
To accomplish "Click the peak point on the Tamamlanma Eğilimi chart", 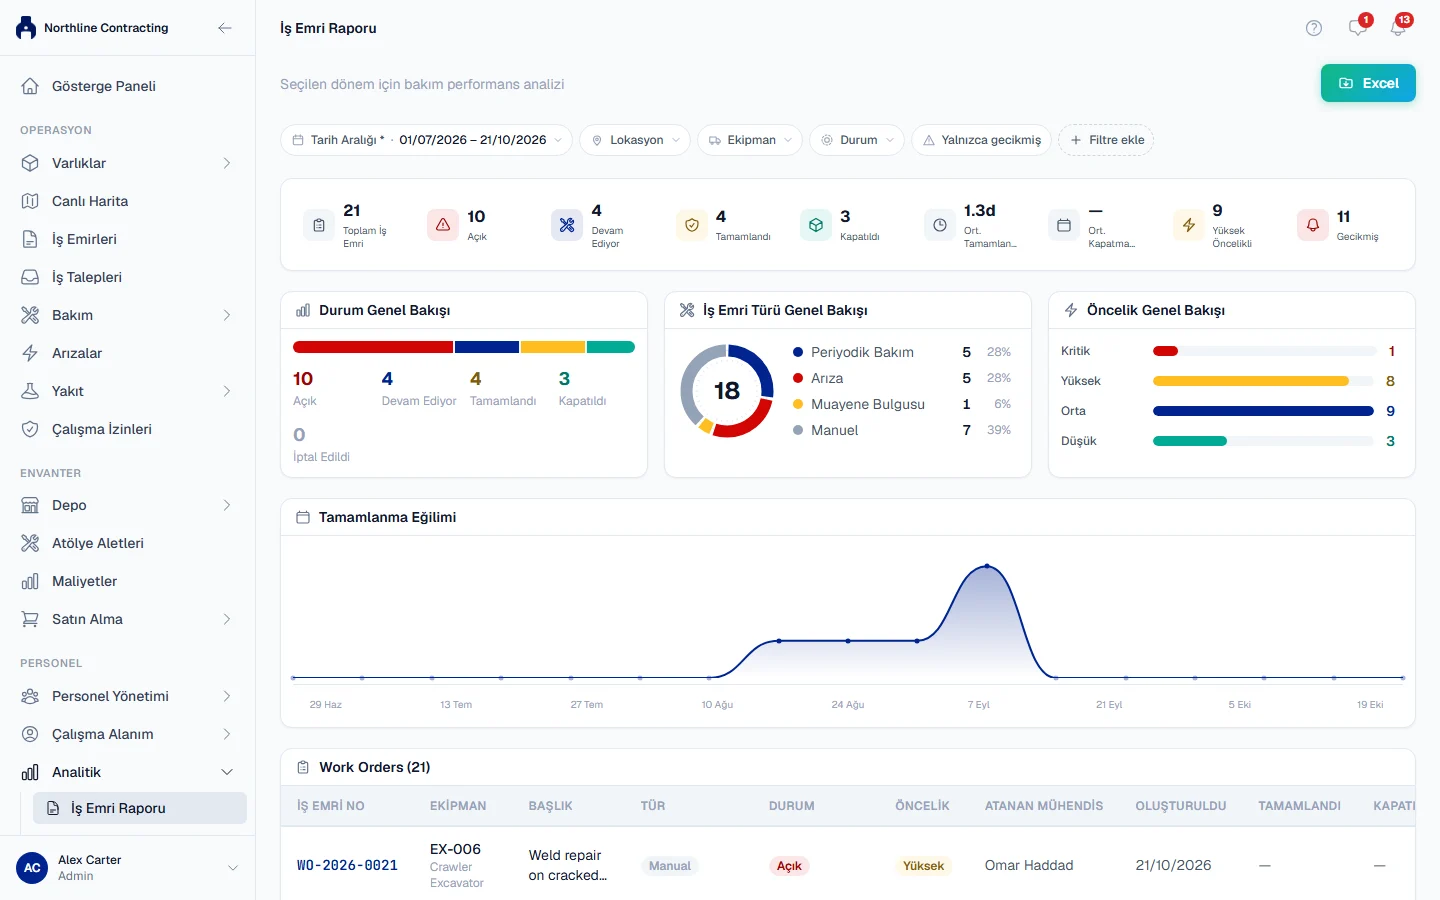I will (987, 566).
